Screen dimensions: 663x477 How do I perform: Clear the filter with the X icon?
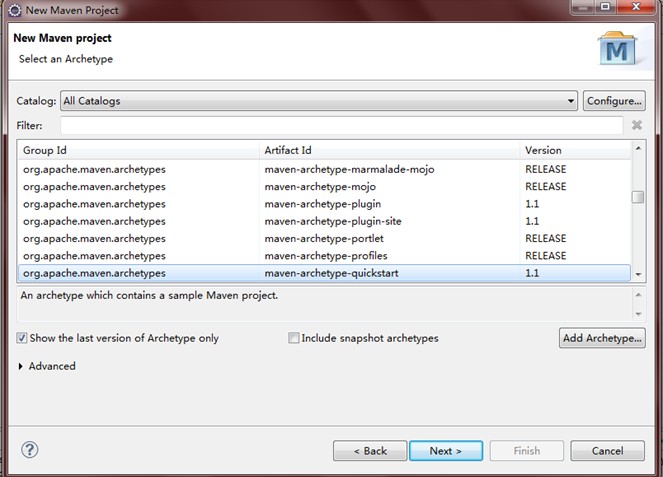[637, 125]
